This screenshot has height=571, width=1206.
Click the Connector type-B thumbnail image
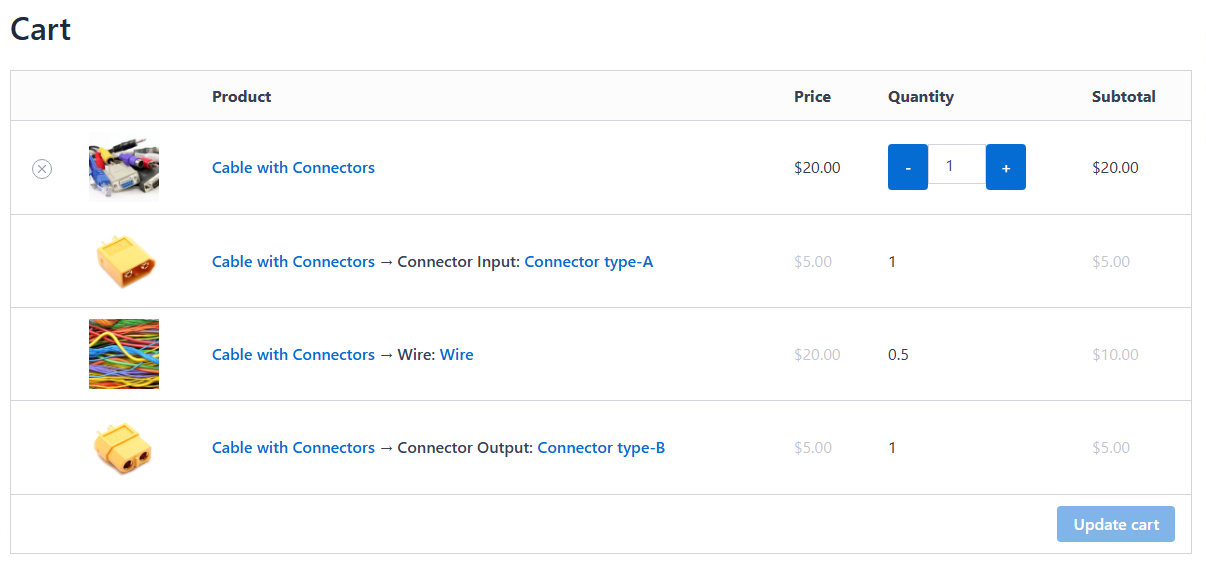(124, 447)
